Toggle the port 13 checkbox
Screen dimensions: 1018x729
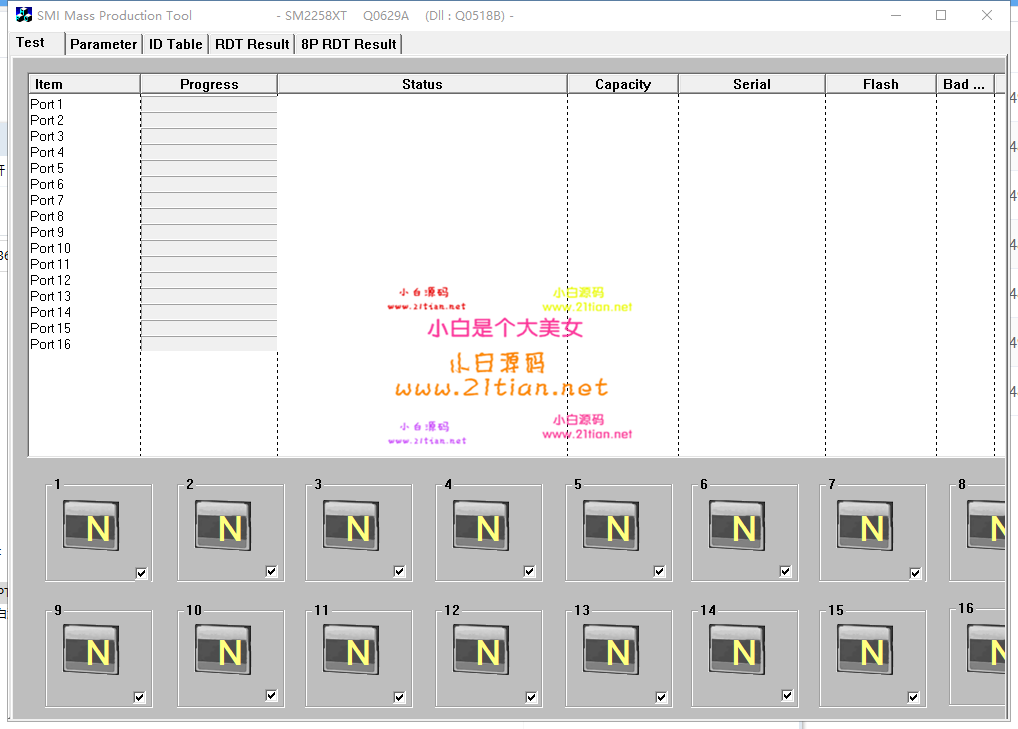coord(662,697)
